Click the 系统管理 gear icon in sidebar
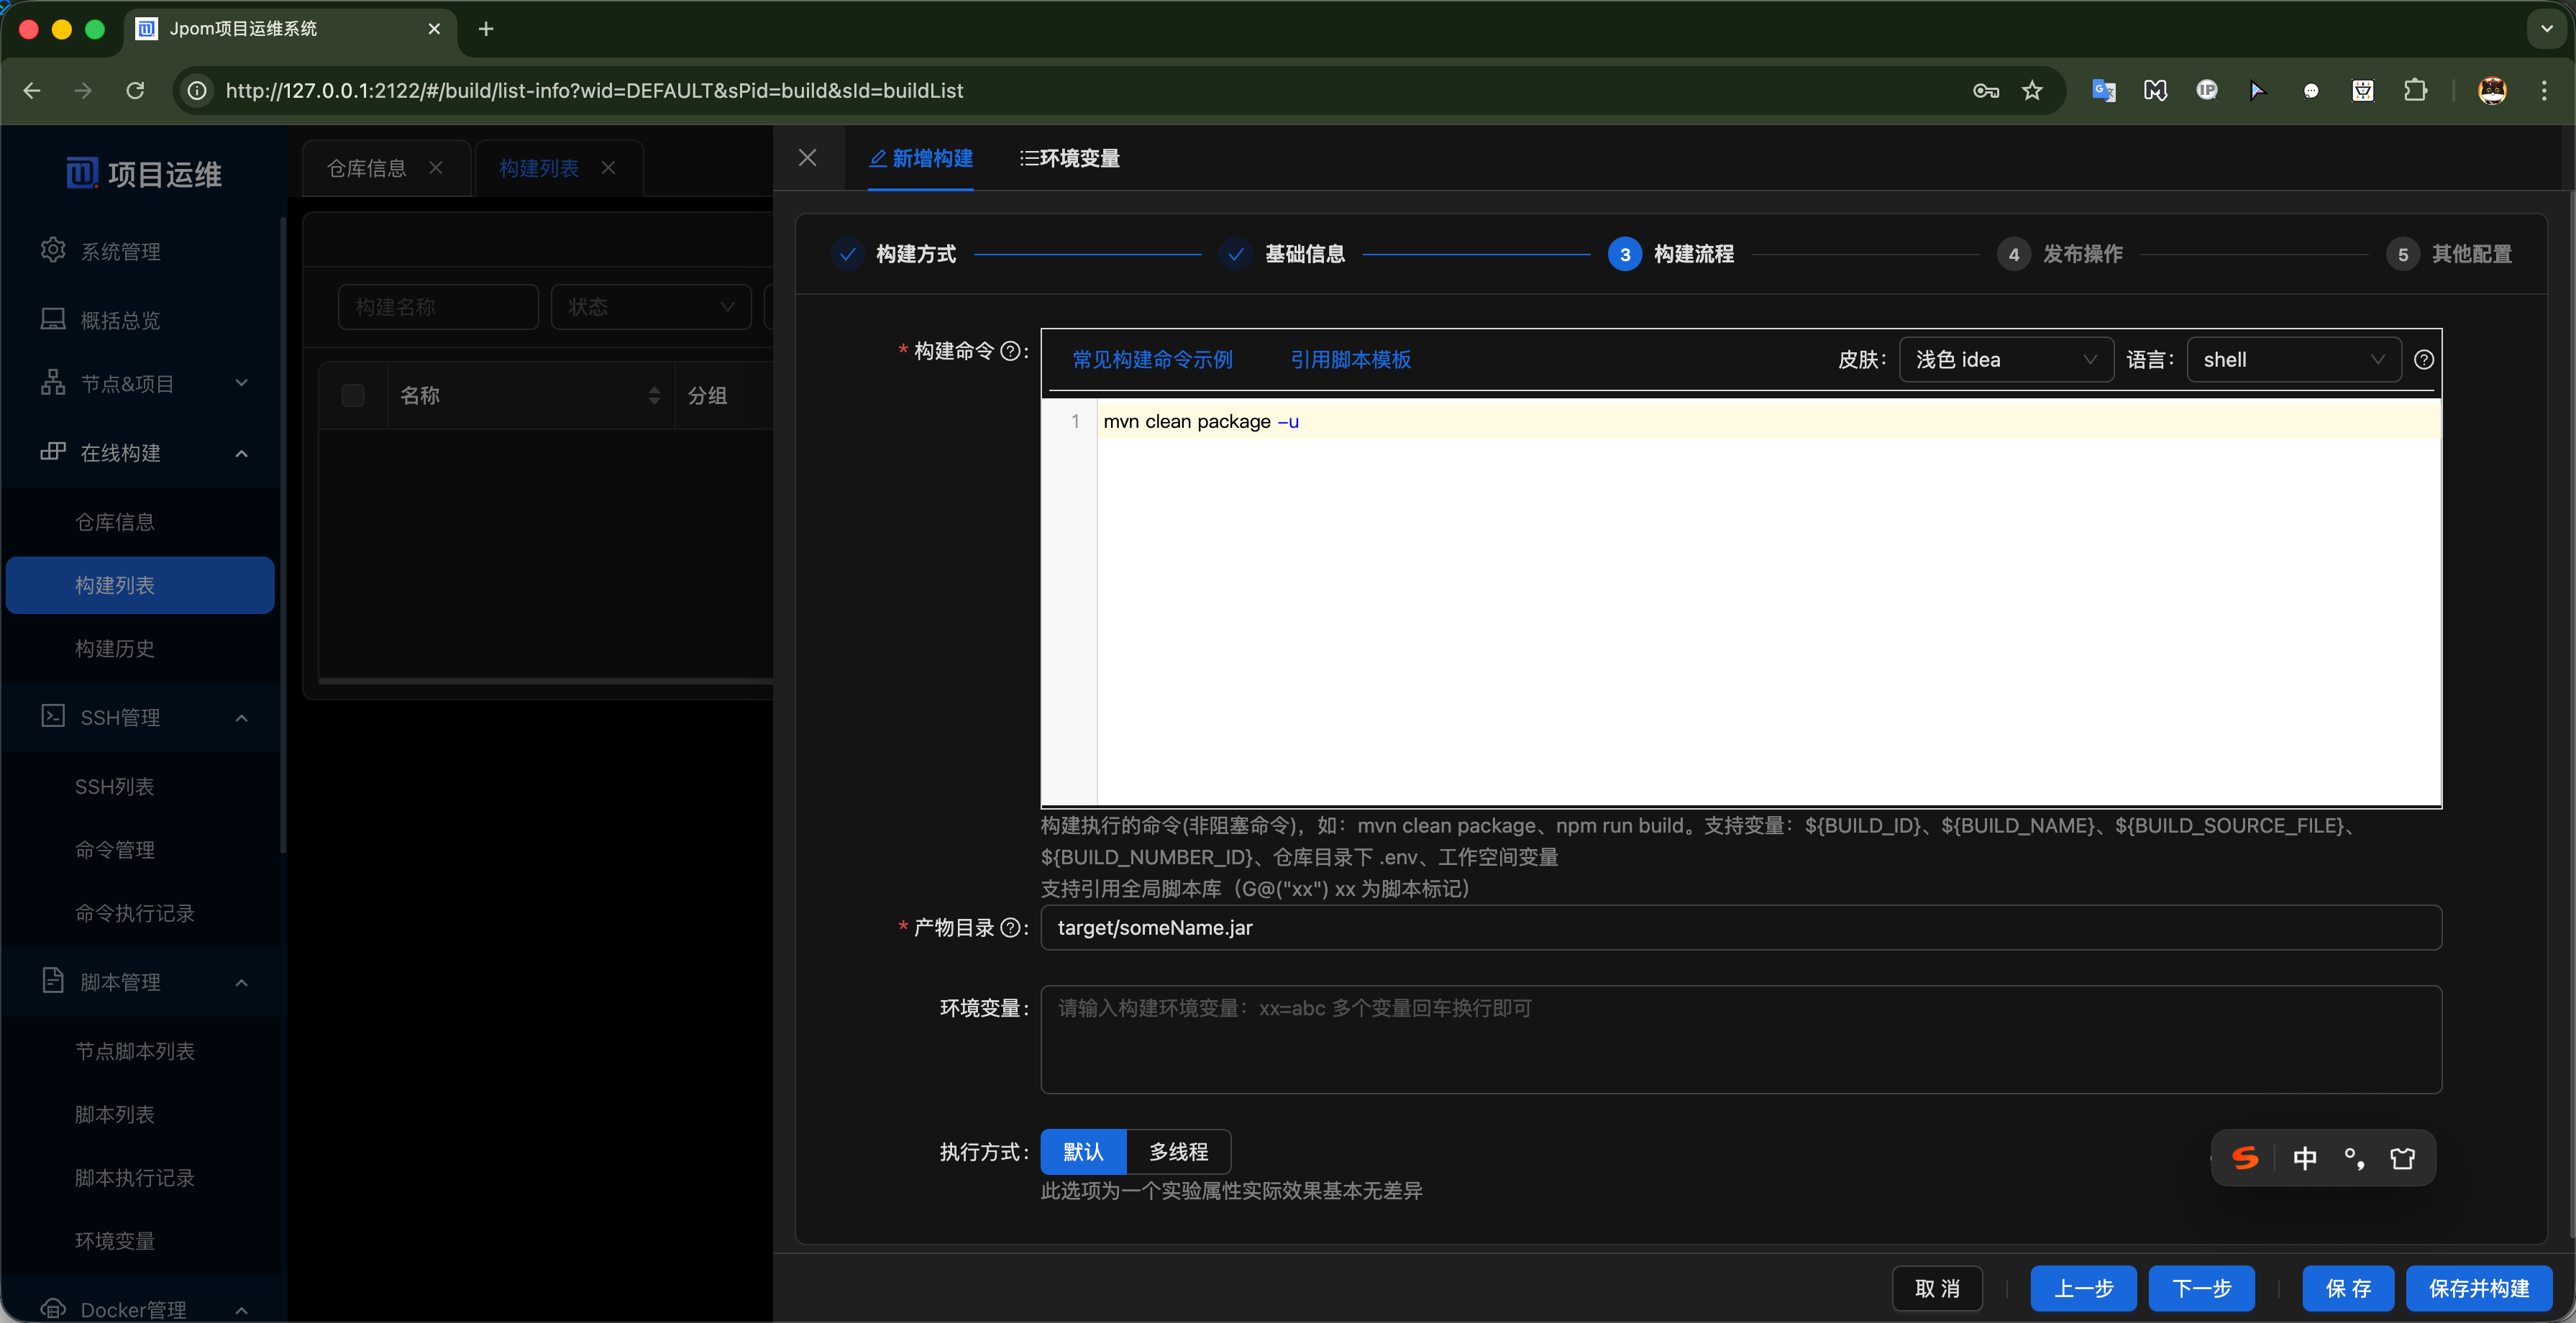The height and width of the screenshot is (1323, 2576). (x=53, y=250)
